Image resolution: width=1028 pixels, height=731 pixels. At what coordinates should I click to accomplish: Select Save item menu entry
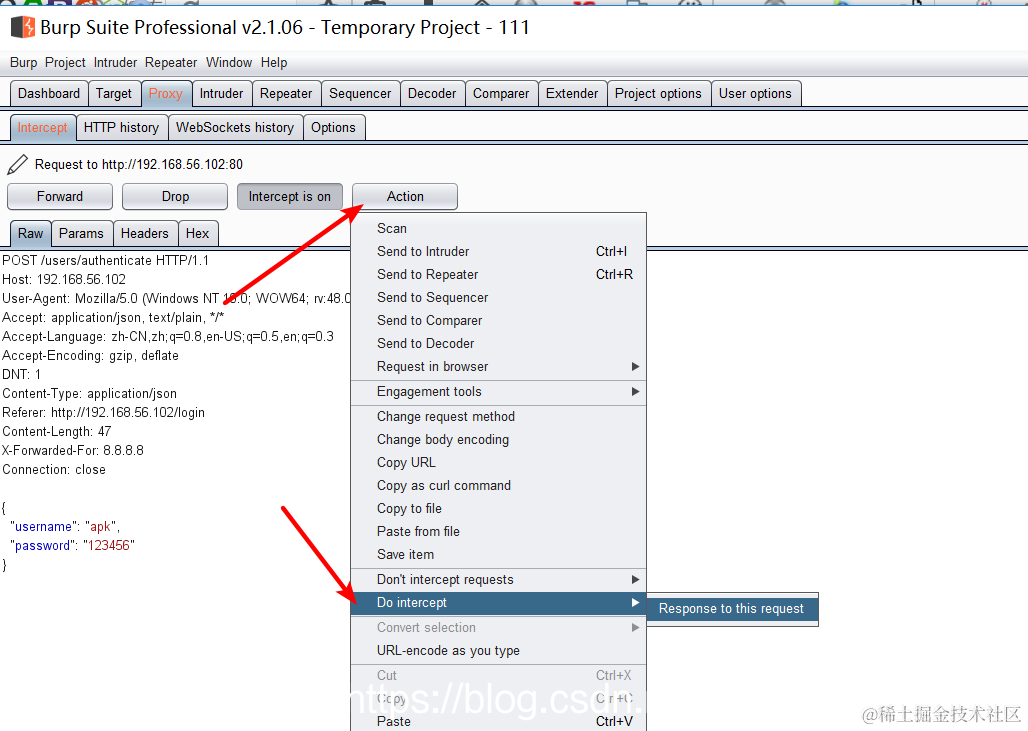tap(498, 555)
